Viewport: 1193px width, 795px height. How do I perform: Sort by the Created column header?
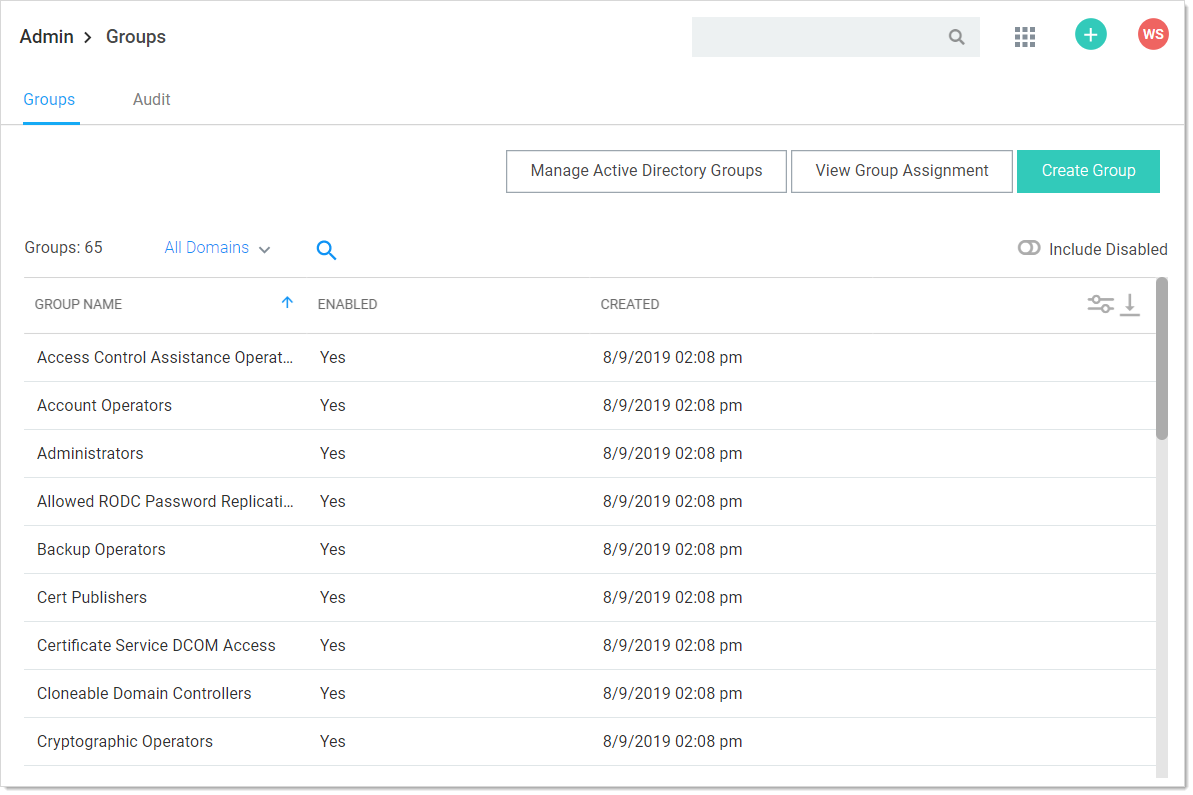pyautogui.click(x=630, y=304)
